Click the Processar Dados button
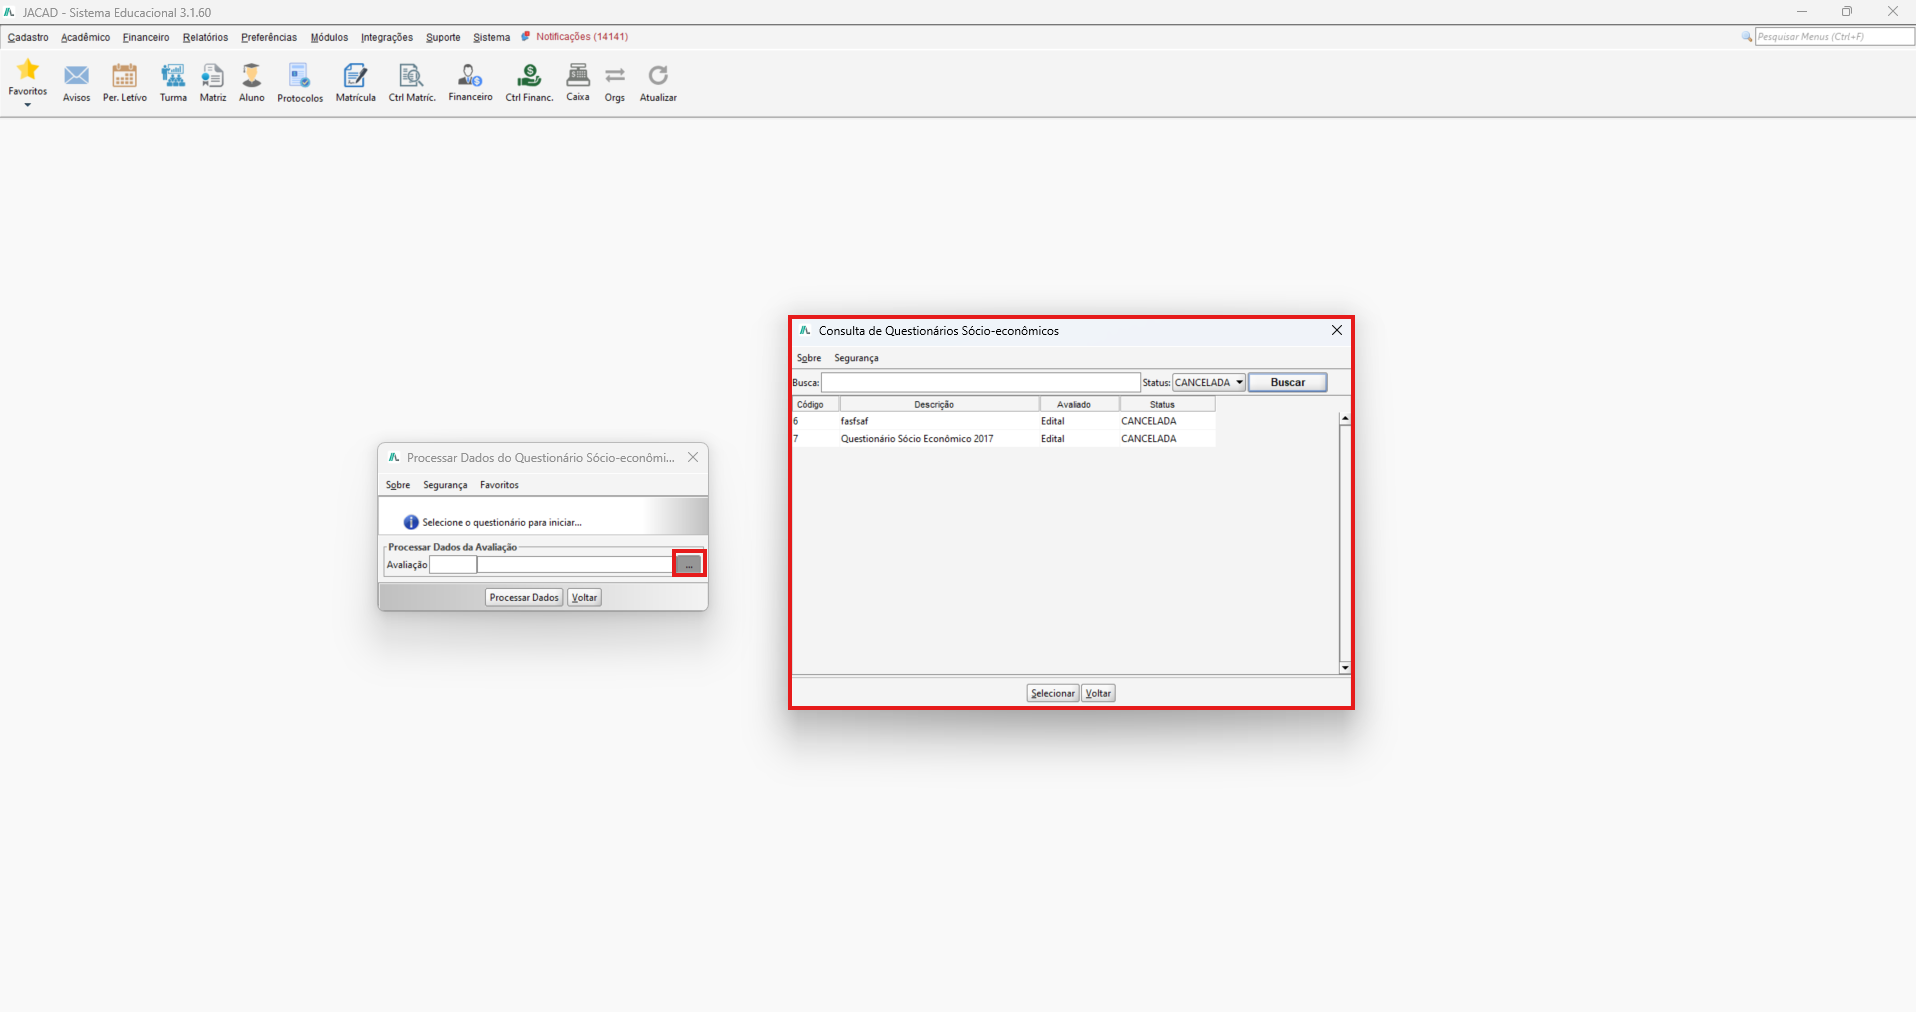Screen dimensions: 1916x1012 click(524, 598)
